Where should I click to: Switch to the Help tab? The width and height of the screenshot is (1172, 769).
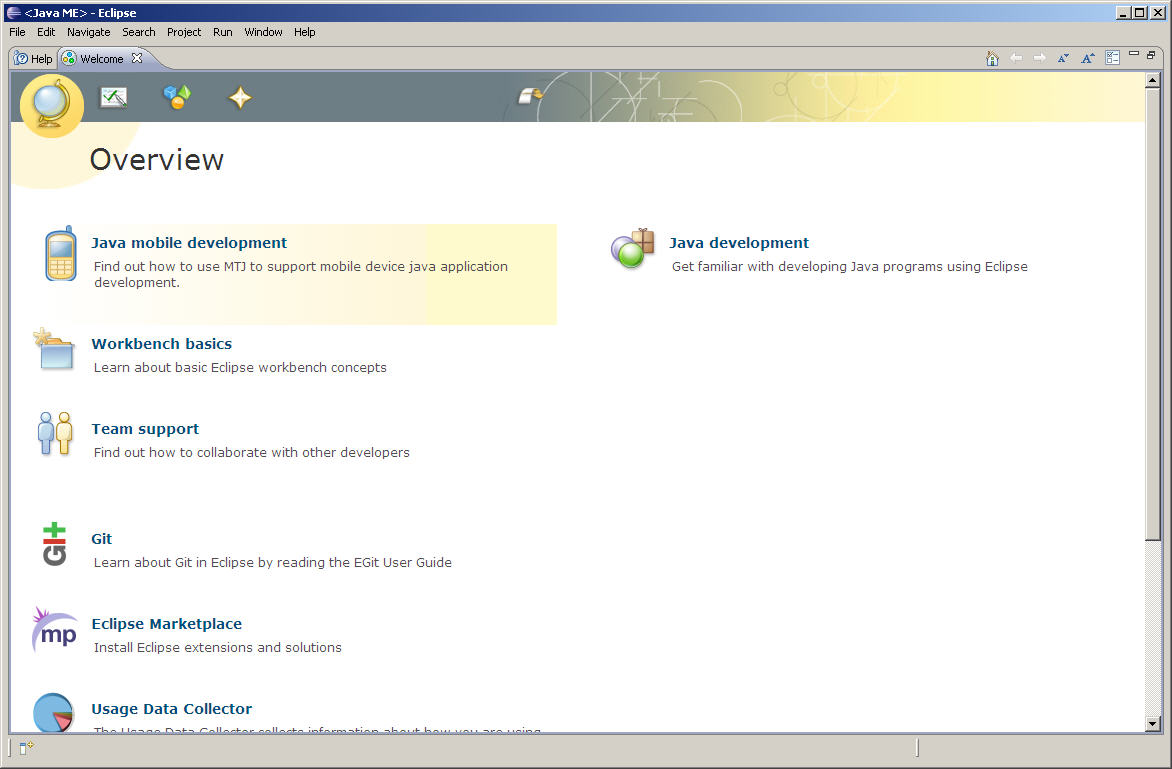(x=34, y=58)
